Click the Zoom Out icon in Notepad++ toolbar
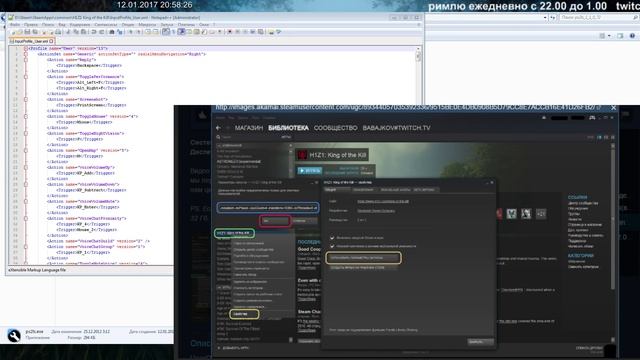The width and height of the screenshot is (640, 360). point(139,32)
